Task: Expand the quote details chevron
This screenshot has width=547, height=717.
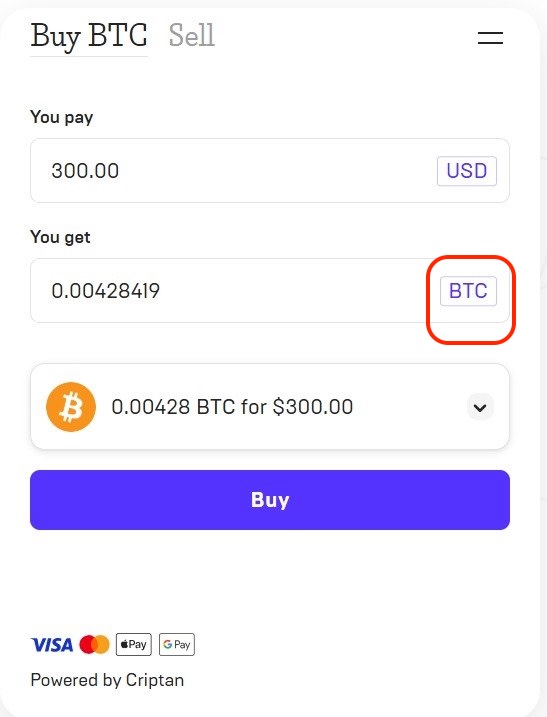Action: click(480, 407)
